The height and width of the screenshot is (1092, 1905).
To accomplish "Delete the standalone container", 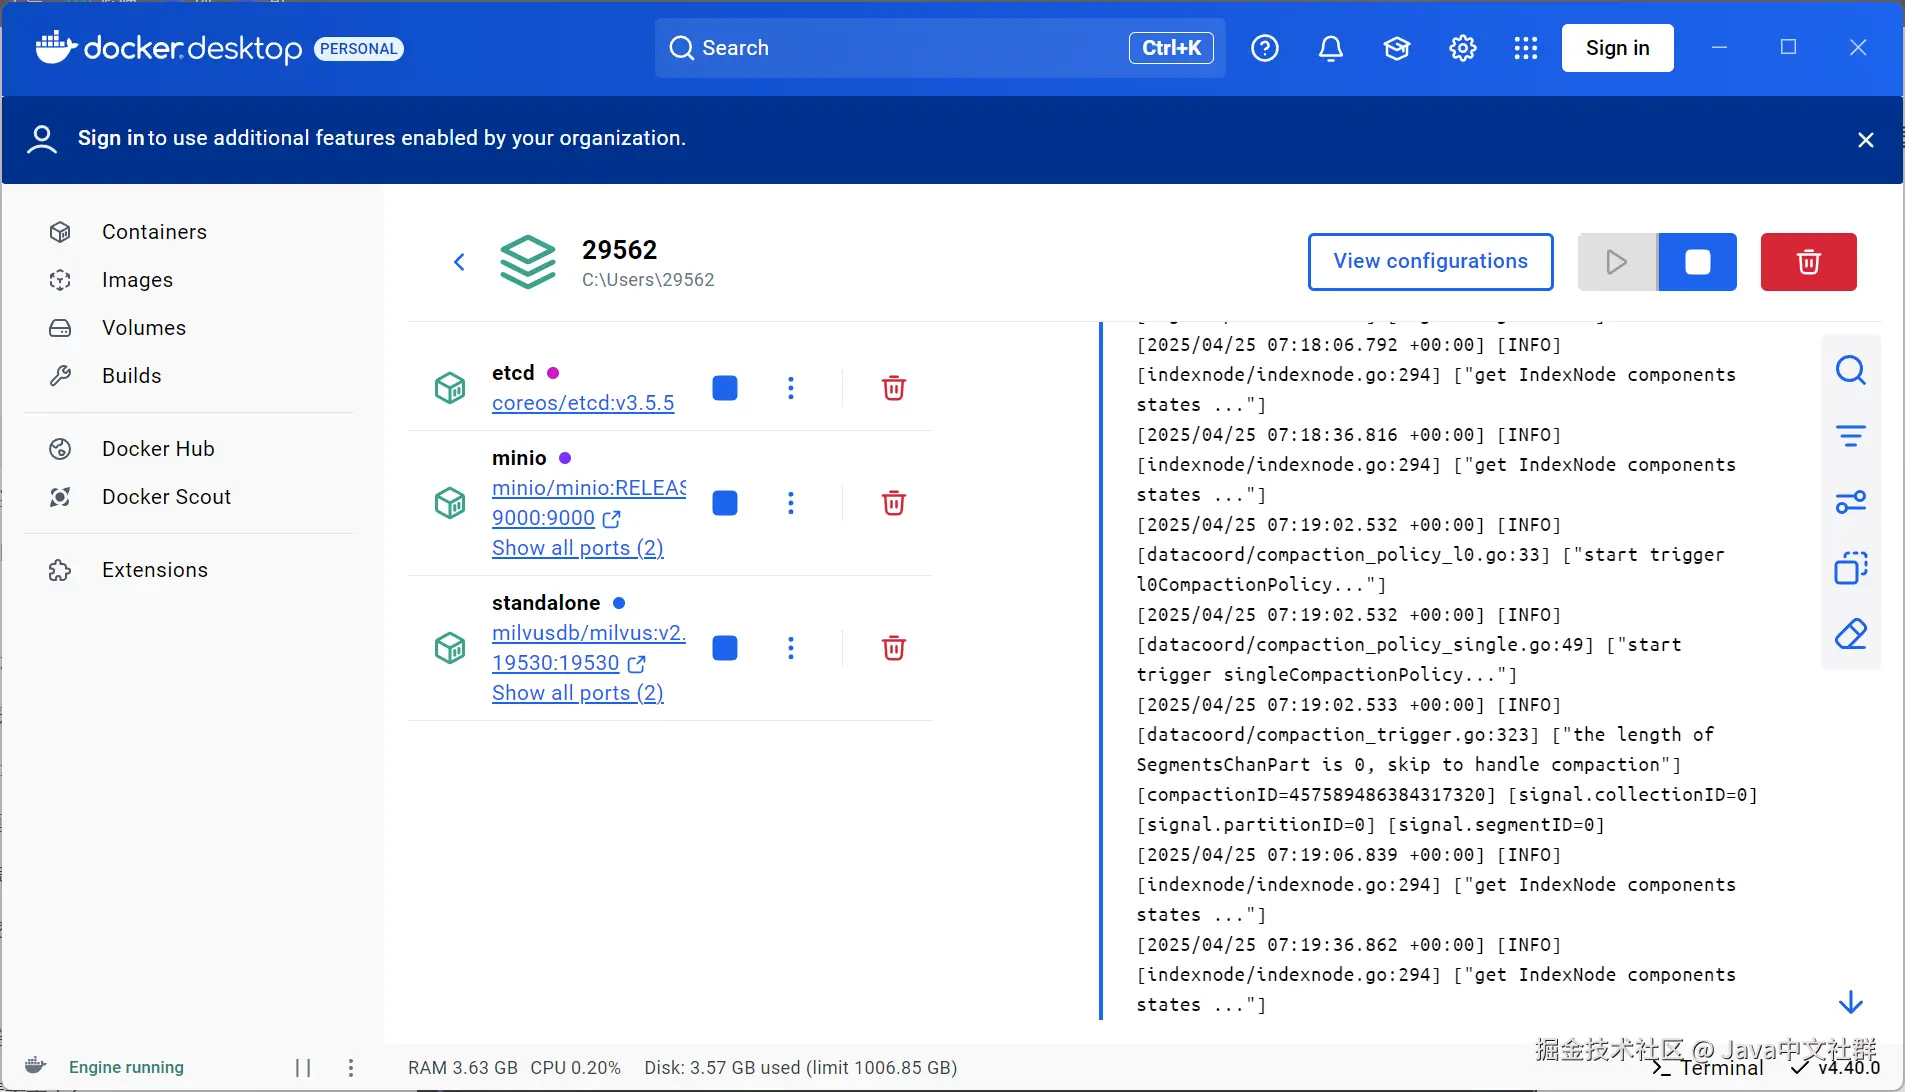I will (894, 648).
